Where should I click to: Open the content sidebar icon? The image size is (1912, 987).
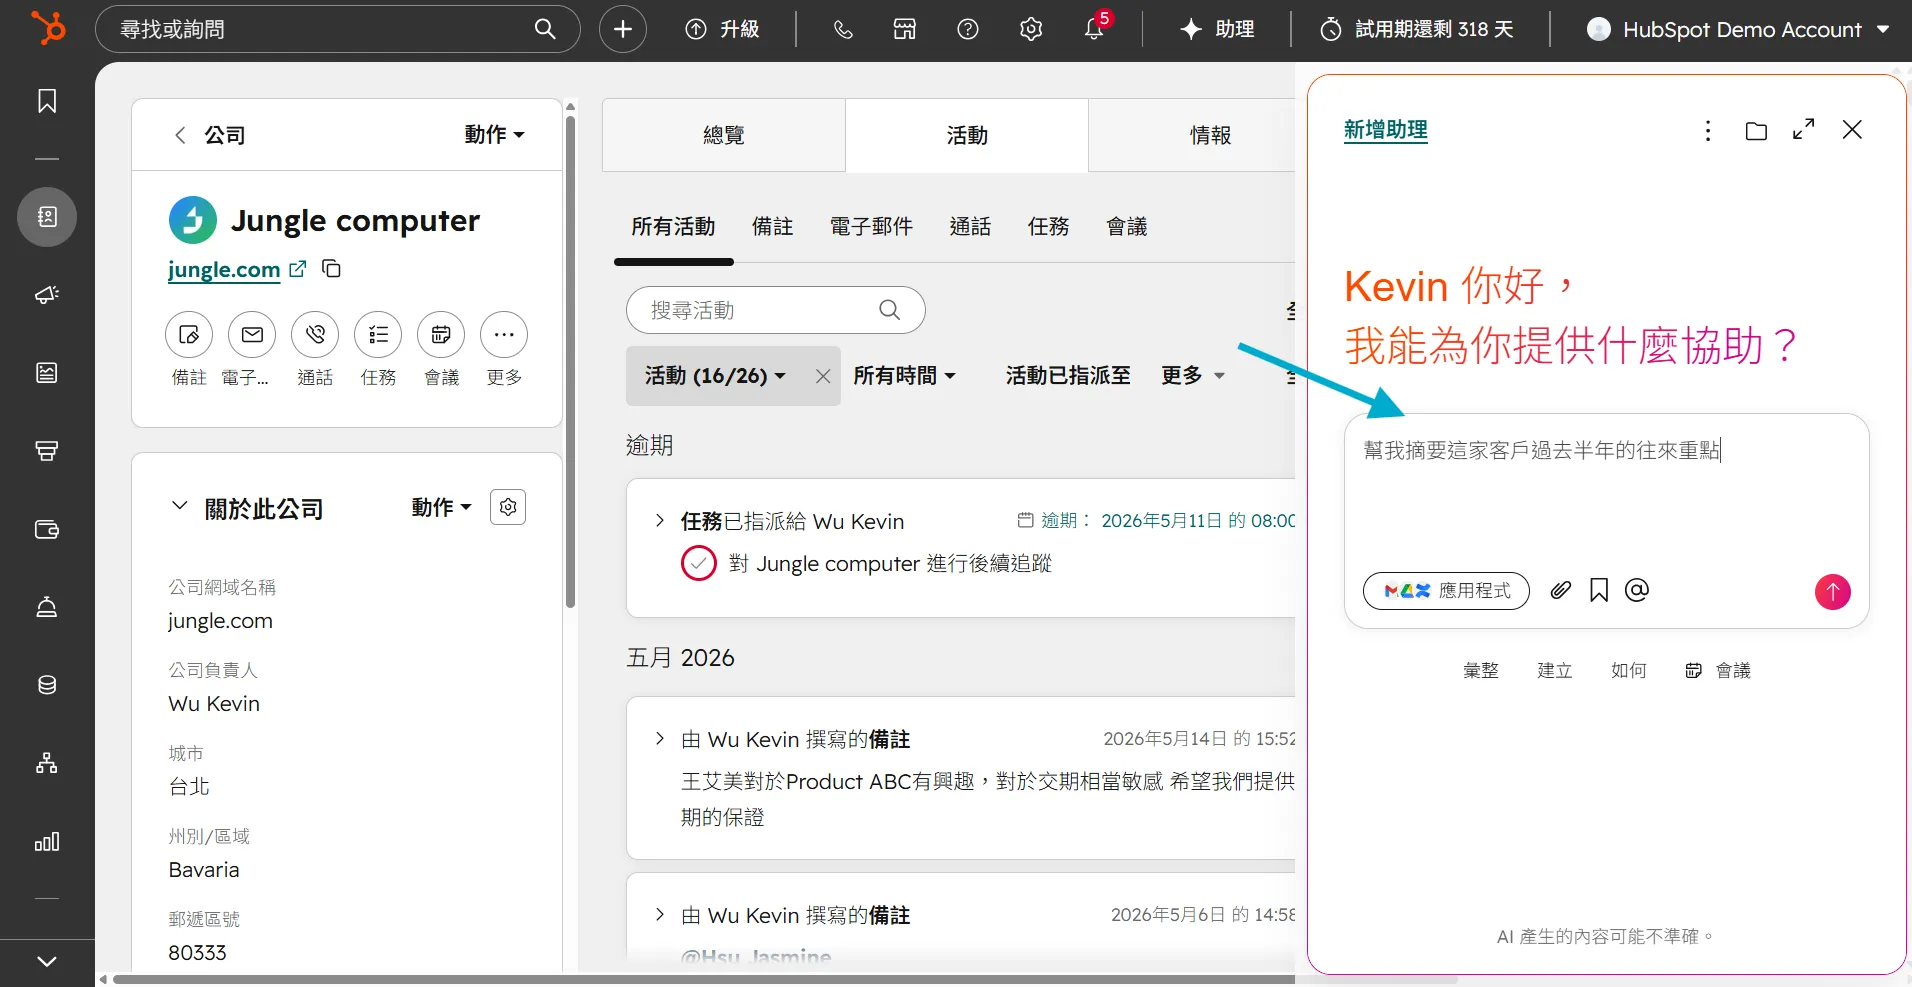point(47,373)
